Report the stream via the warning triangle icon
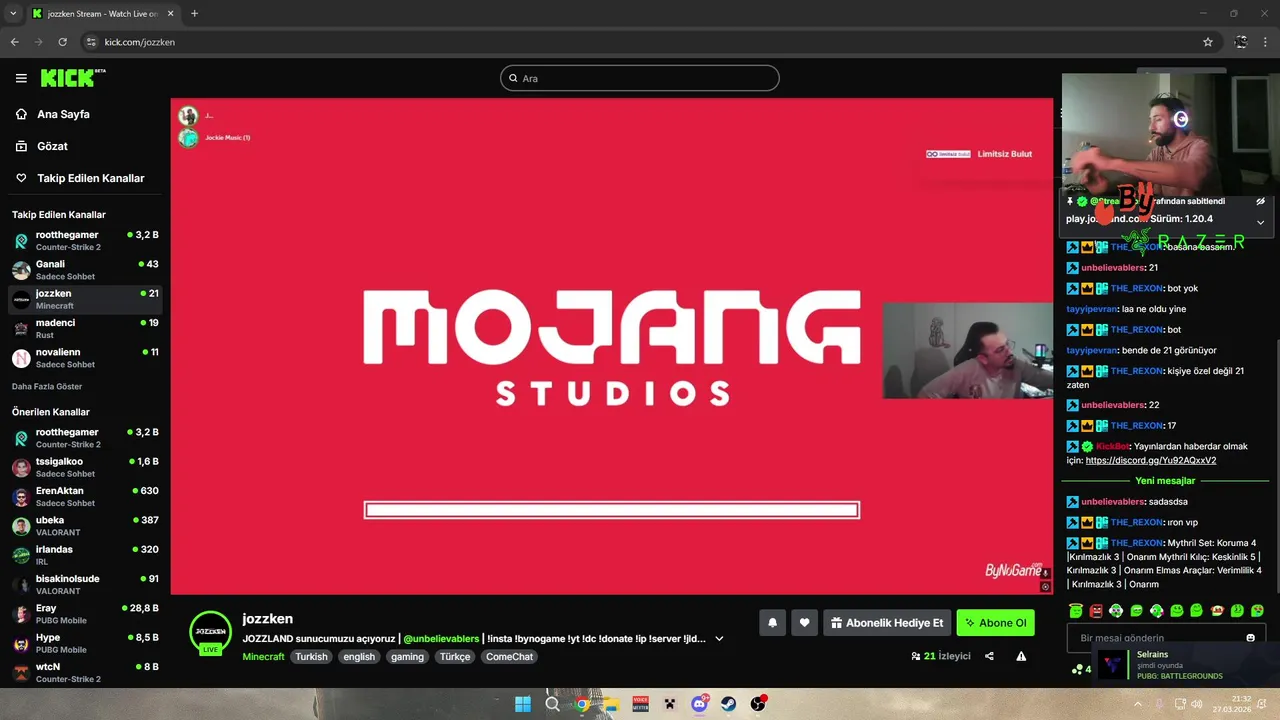 (x=1021, y=656)
